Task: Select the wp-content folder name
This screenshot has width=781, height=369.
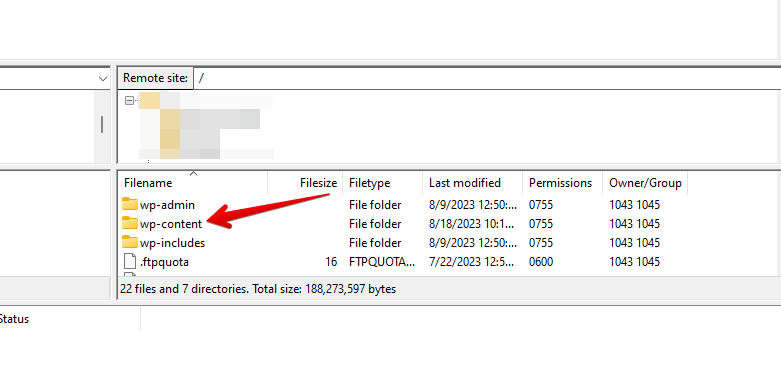Action: (x=171, y=224)
